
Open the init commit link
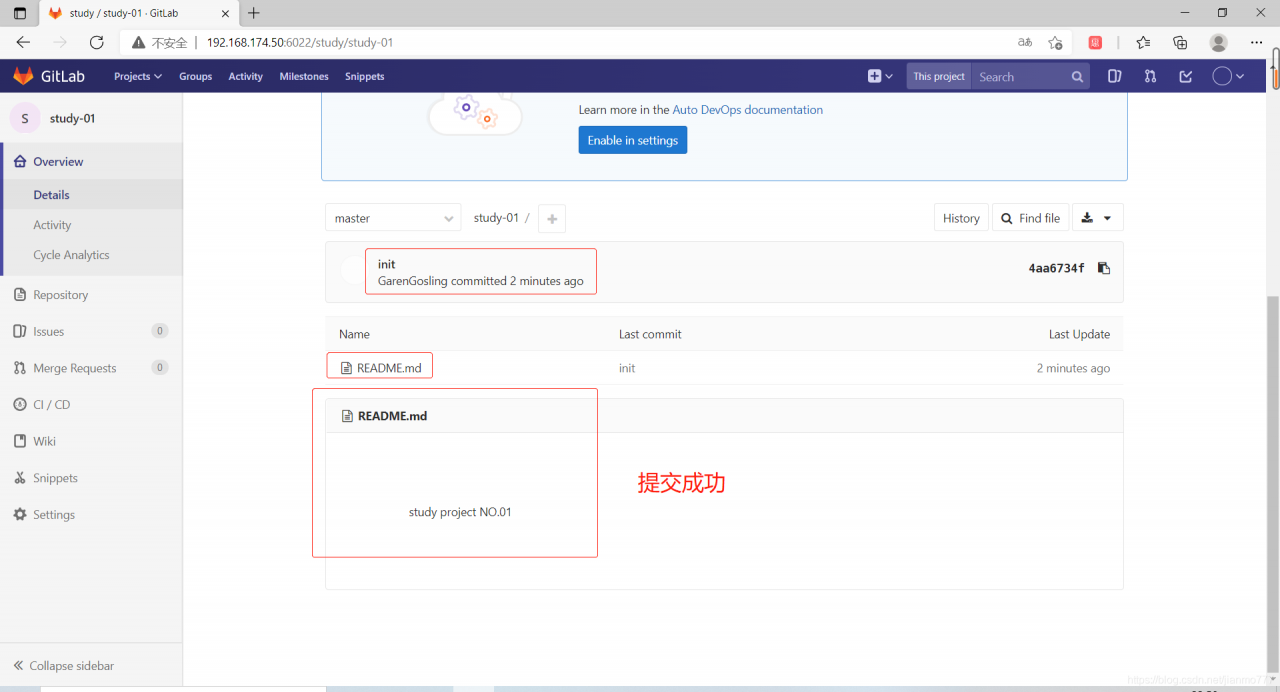[x=386, y=264]
